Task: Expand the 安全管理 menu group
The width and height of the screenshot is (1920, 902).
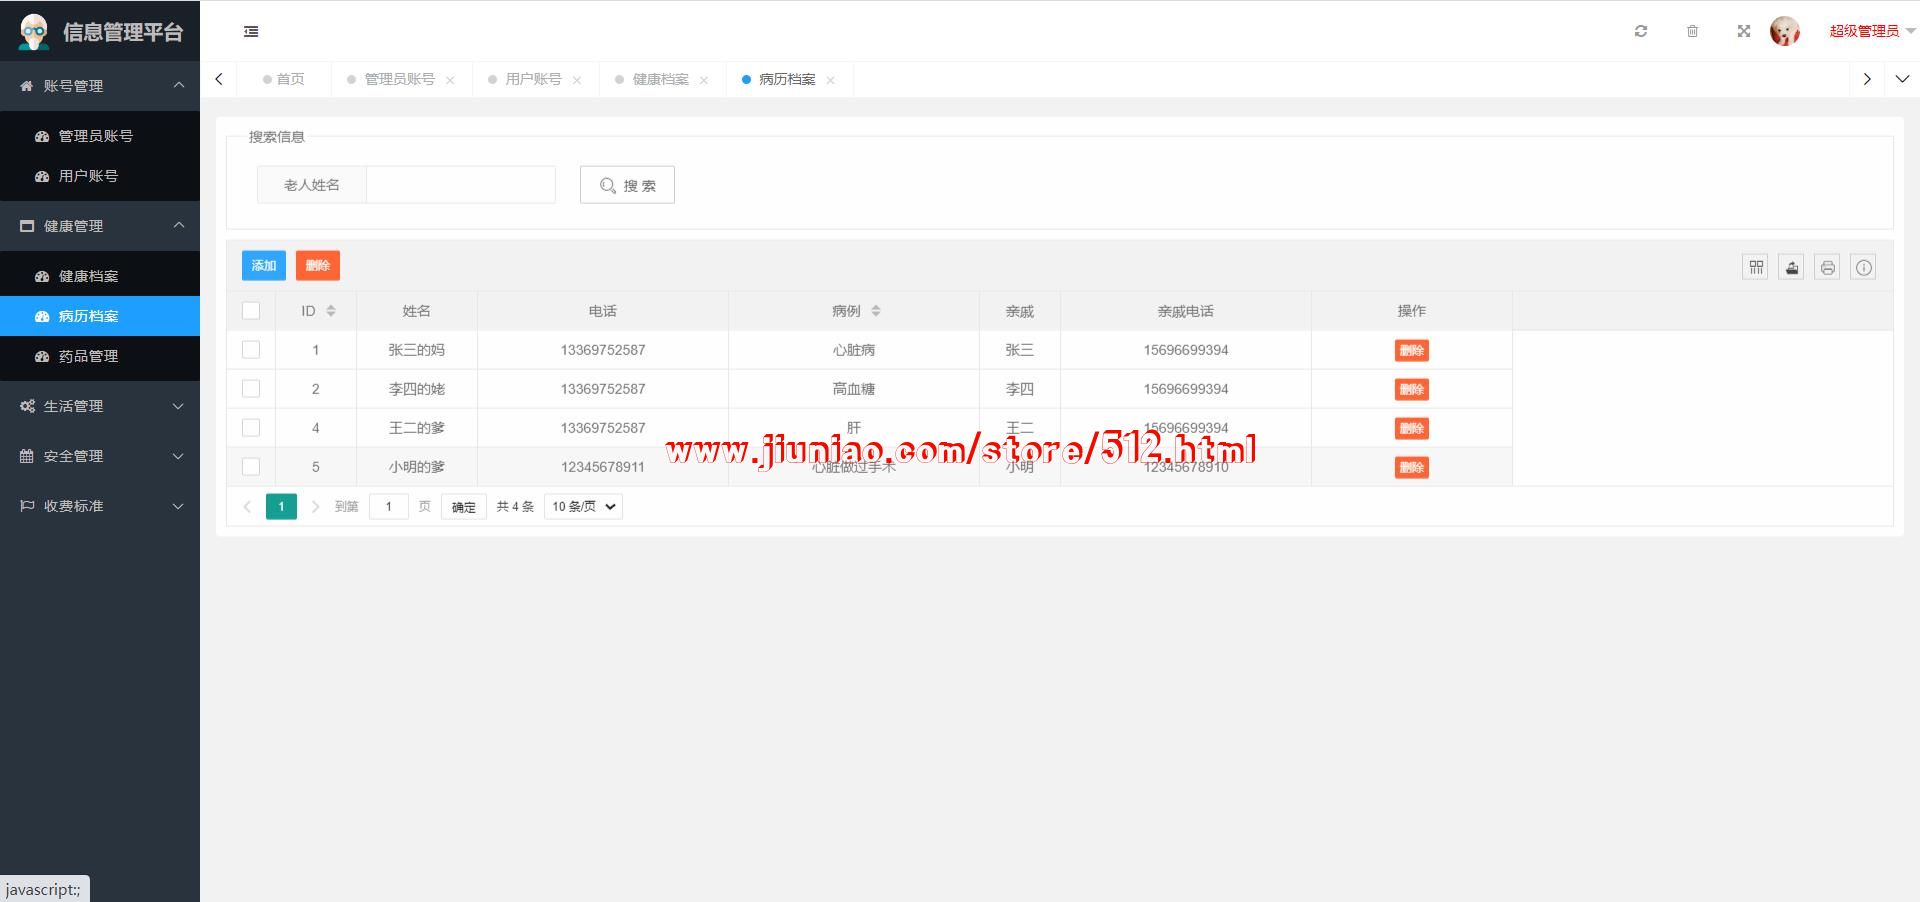Action: pos(100,456)
